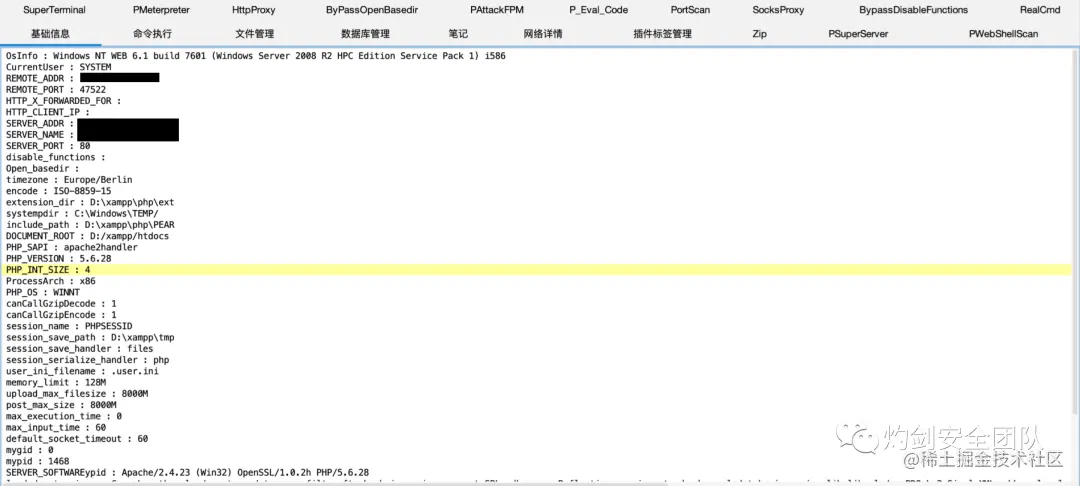Click the mypid : 1468 line
Image resolution: width=1080 pixels, height=486 pixels.
click(37, 461)
